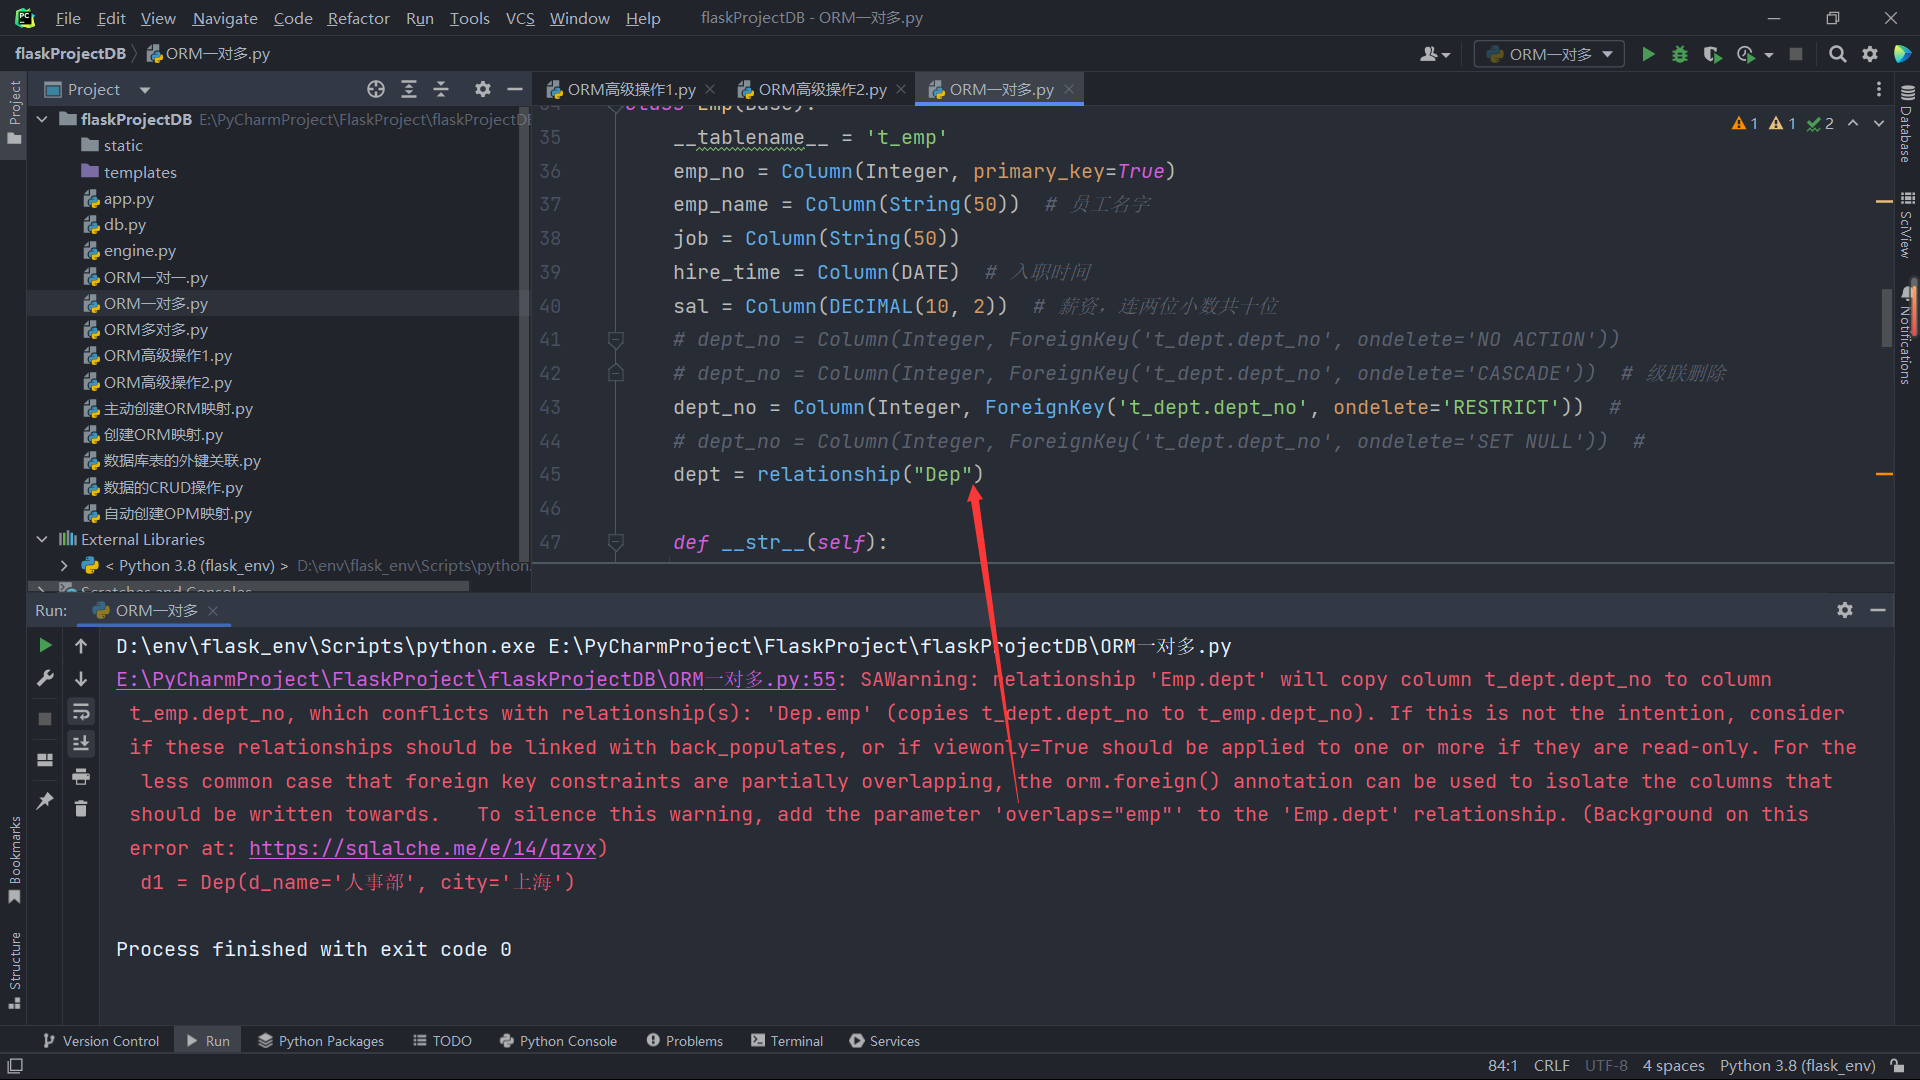Start debugging with the bug icon
Viewport: 1920px width, 1080px height.
(1680, 54)
